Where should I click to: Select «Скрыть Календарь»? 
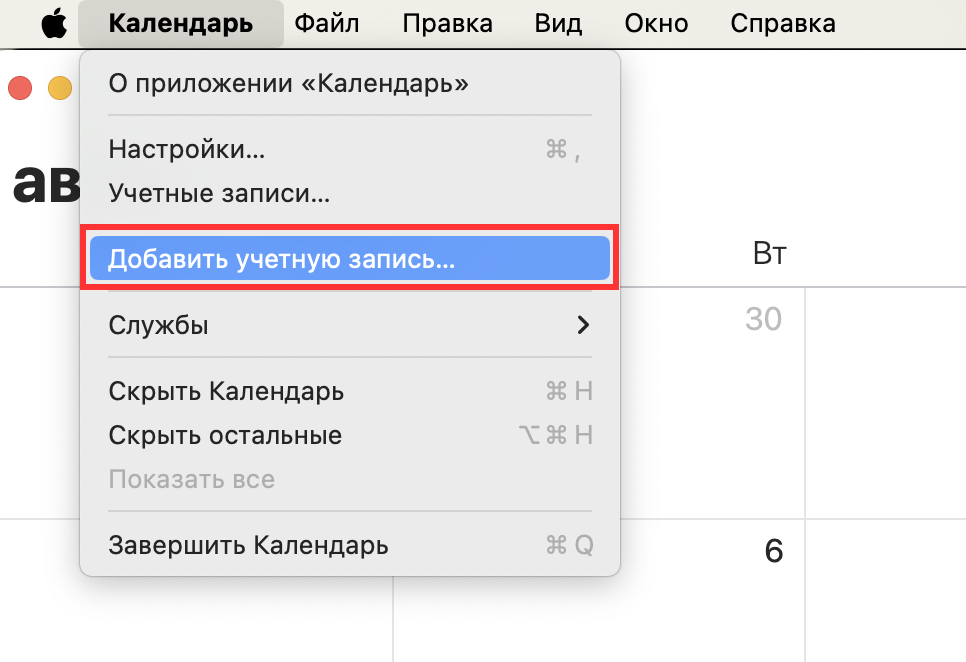point(226,391)
